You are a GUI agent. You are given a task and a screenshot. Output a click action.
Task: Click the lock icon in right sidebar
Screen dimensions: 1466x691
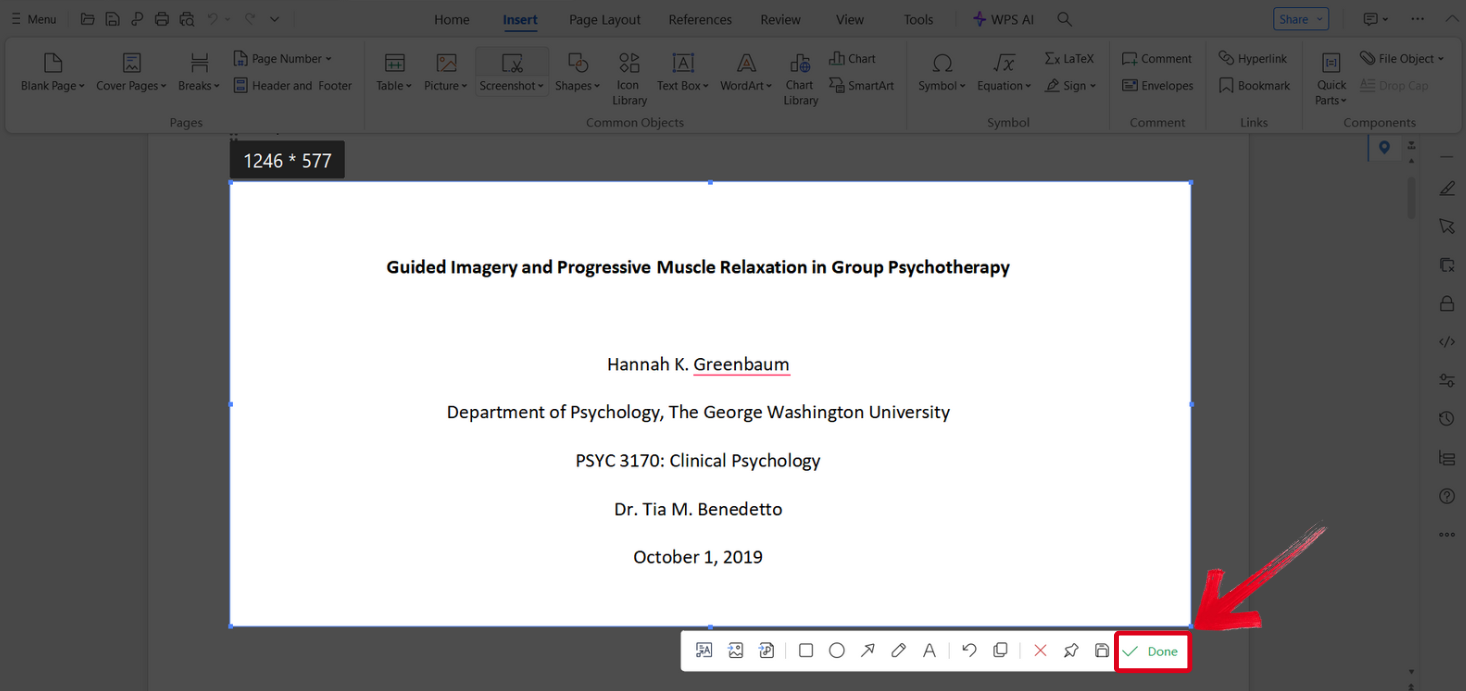tap(1447, 303)
